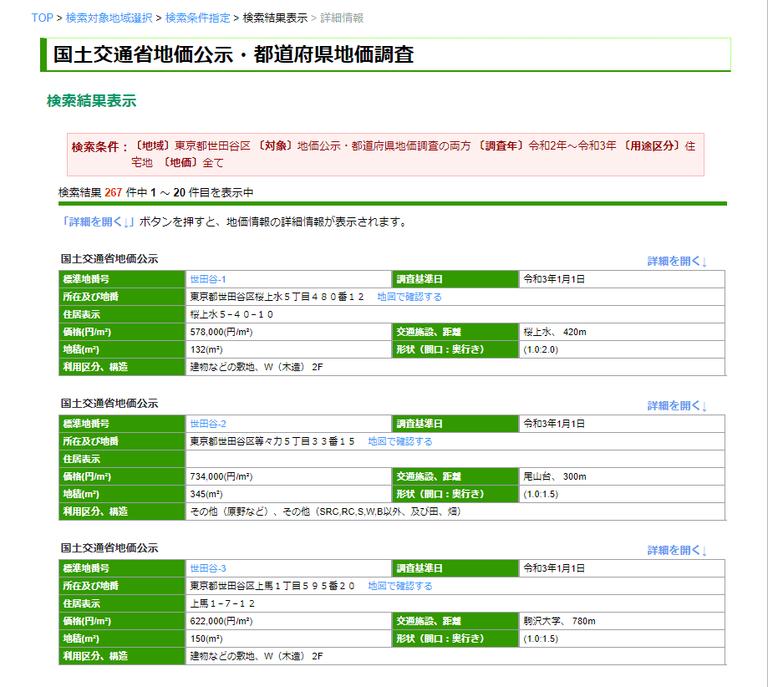This screenshot has height=687, width=768.
Task: Select price value 734,000(円/m²)
Action: (221, 476)
